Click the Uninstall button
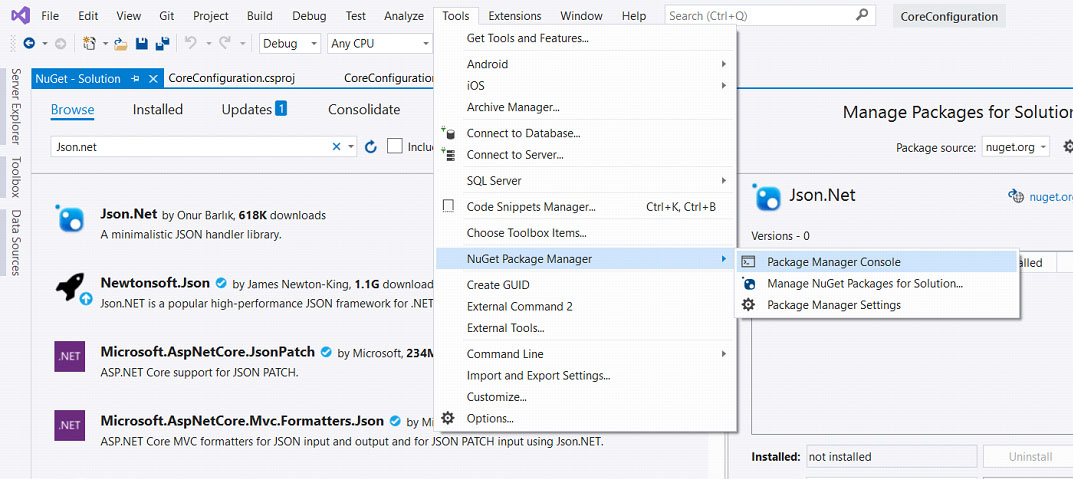 (x=1030, y=456)
